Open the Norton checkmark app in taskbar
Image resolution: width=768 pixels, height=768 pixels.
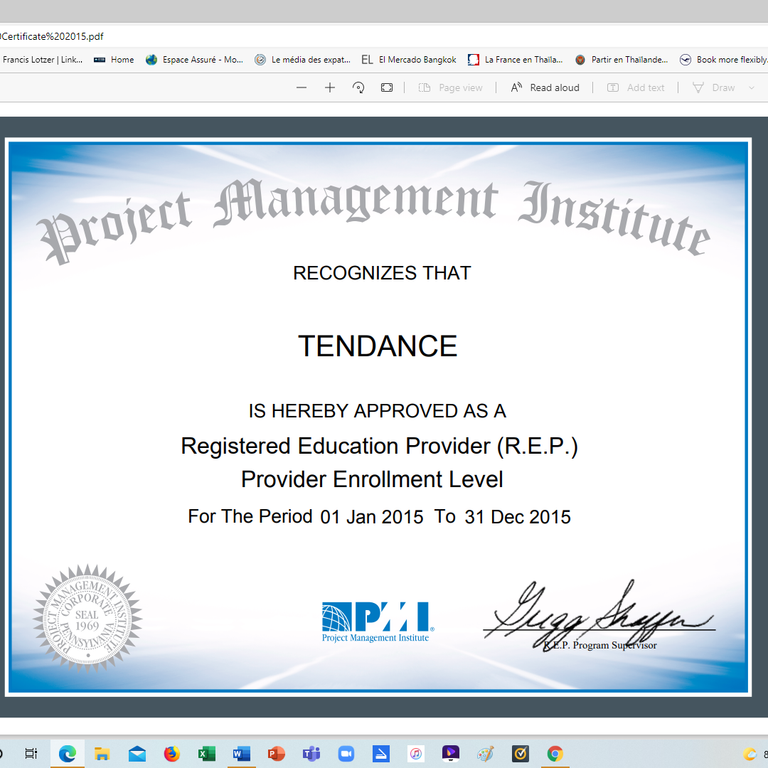click(520, 753)
